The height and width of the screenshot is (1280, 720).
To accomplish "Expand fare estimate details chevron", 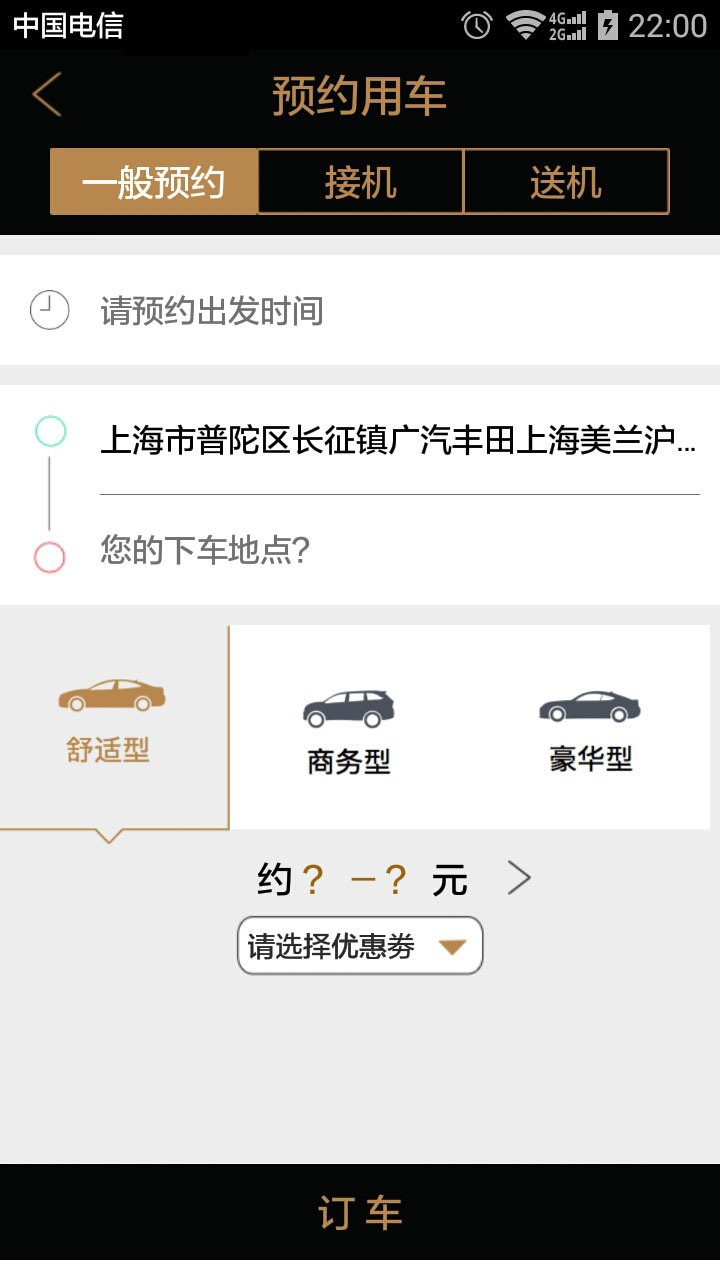I will pos(519,878).
